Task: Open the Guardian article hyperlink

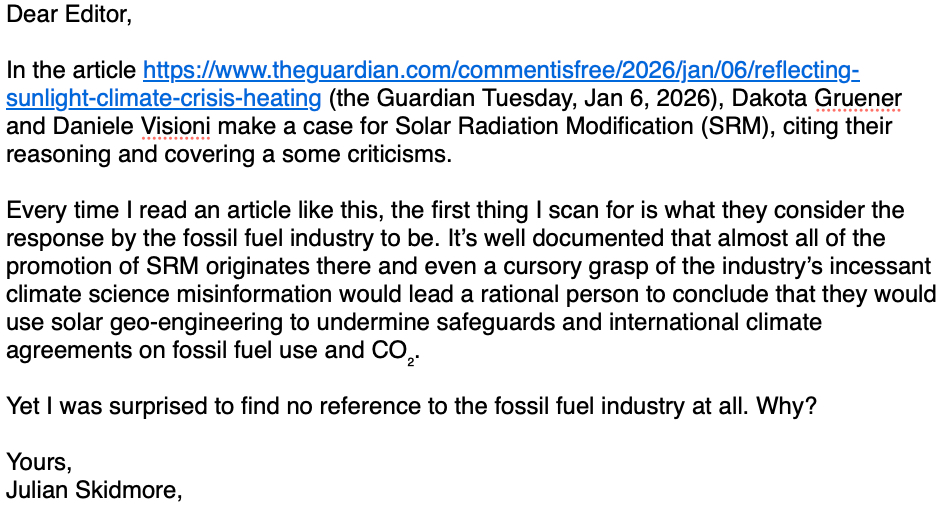Action: pyautogui.click(x=500, y=71)
